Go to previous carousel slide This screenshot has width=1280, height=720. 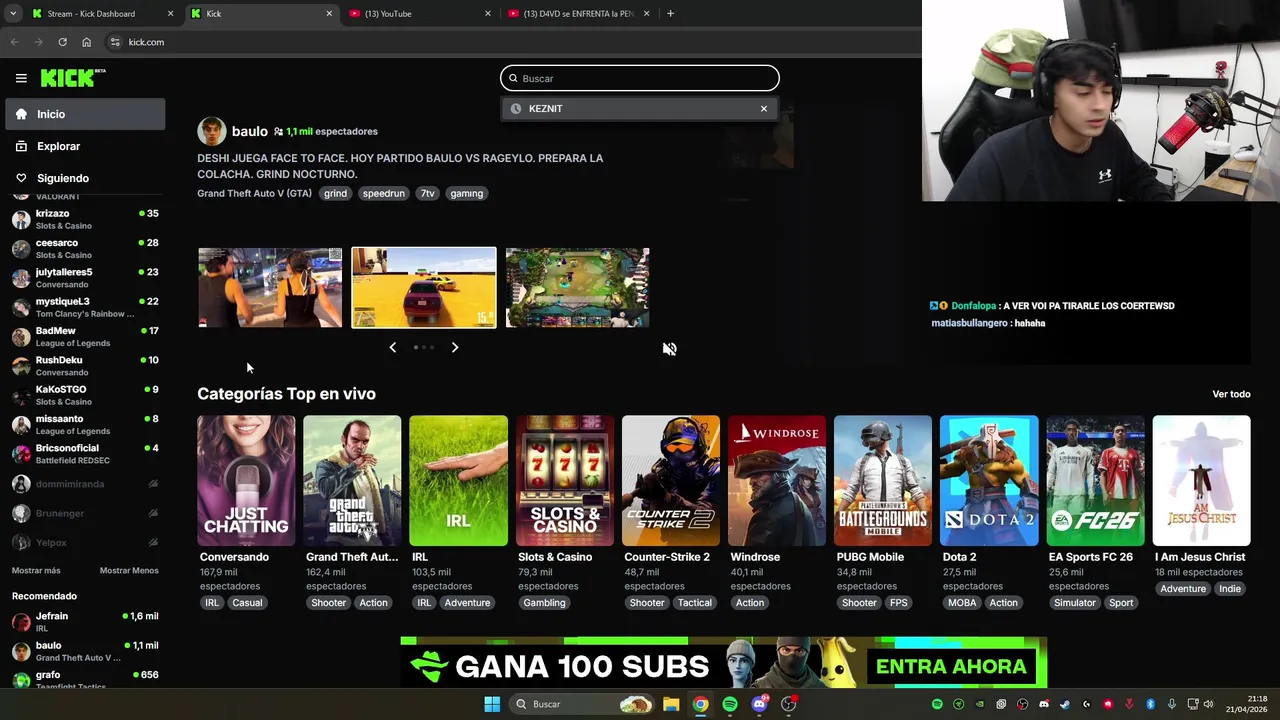(392, 347)
